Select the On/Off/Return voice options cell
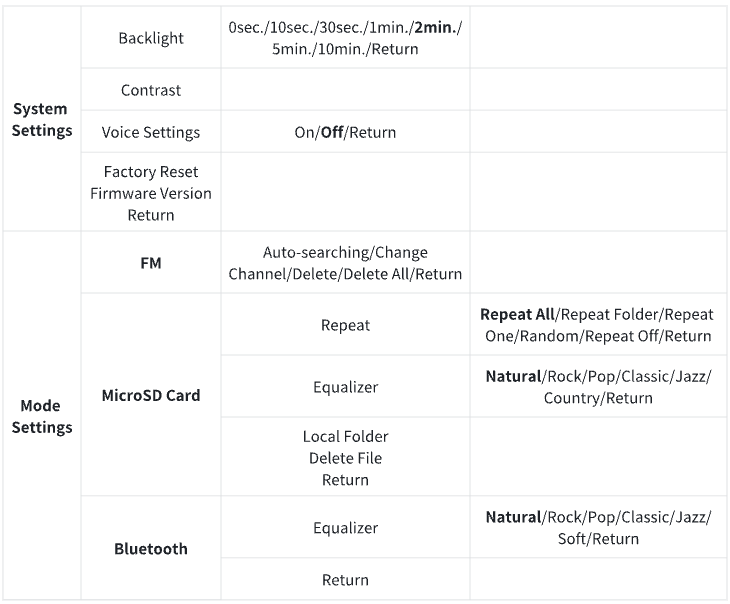Viewport: 730px width, 604px height. point(345,132)
